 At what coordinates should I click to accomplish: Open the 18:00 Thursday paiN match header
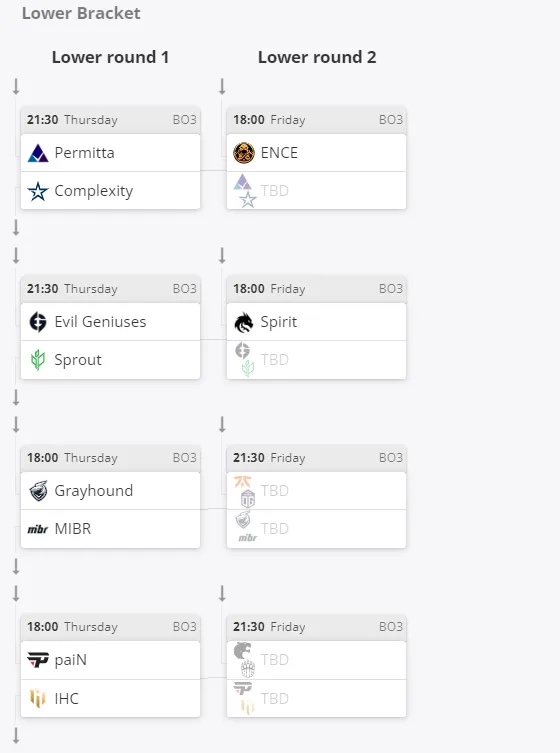coord(110,627)
